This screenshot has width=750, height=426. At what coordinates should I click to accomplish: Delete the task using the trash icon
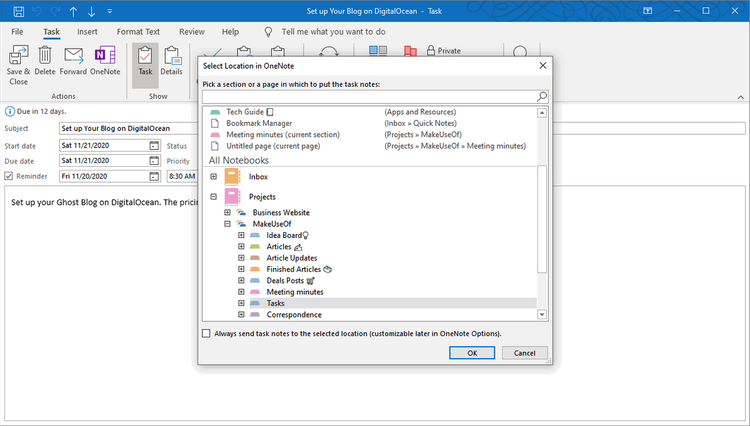point(45,61)
